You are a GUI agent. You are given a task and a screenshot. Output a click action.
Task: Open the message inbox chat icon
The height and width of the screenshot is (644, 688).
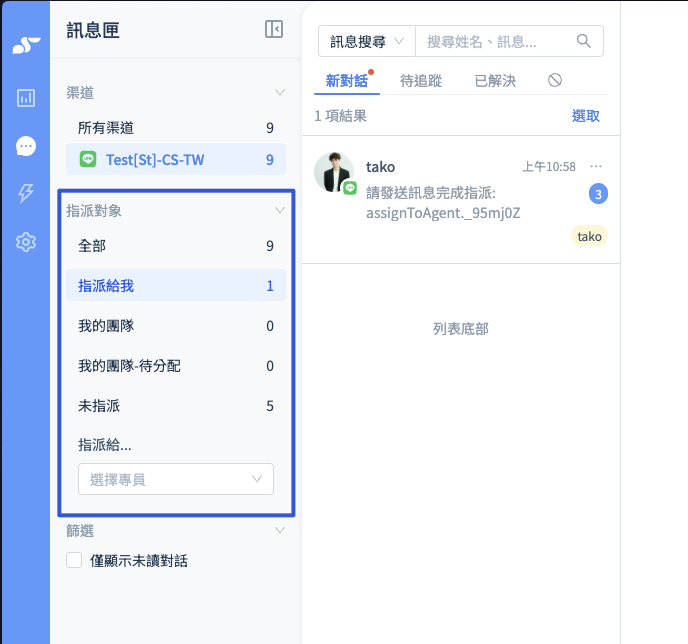point(26,146)
